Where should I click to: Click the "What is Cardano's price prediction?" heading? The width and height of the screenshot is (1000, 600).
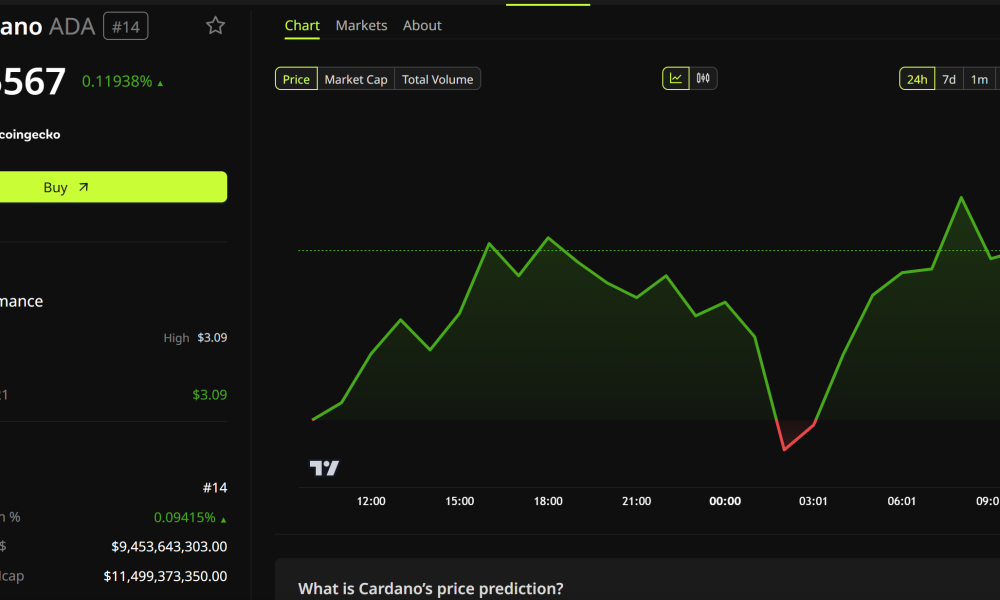[x=430, y=588]
